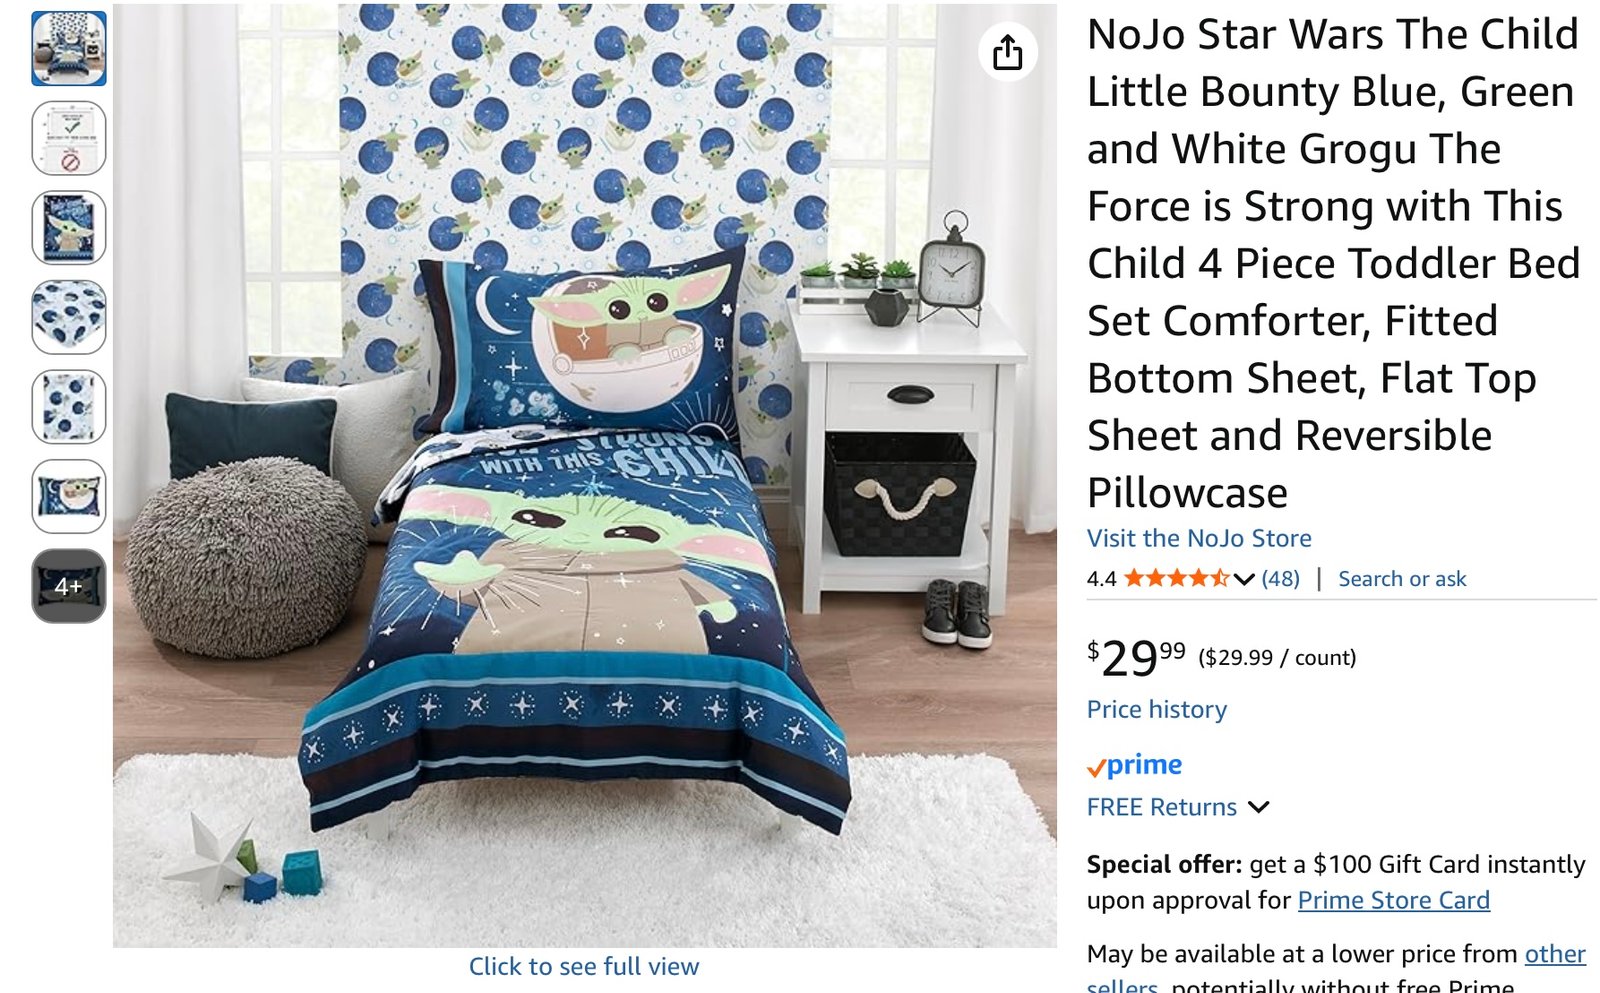Select the first bedroom scene thumbnail

click(x=69, y=48)
